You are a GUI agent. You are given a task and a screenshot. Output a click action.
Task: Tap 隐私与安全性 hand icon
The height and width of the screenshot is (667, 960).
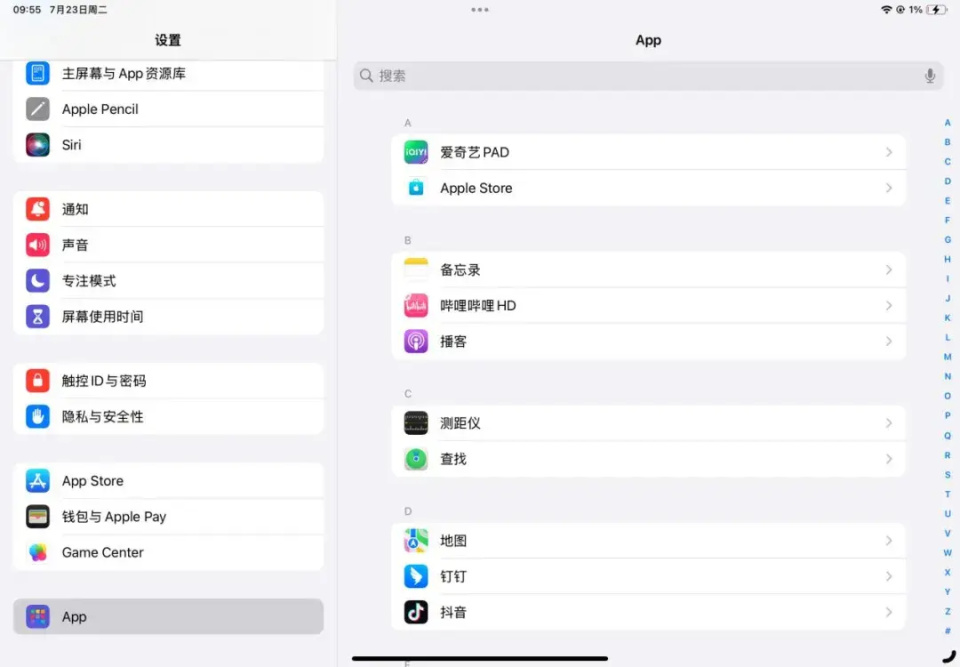point(37,416)
